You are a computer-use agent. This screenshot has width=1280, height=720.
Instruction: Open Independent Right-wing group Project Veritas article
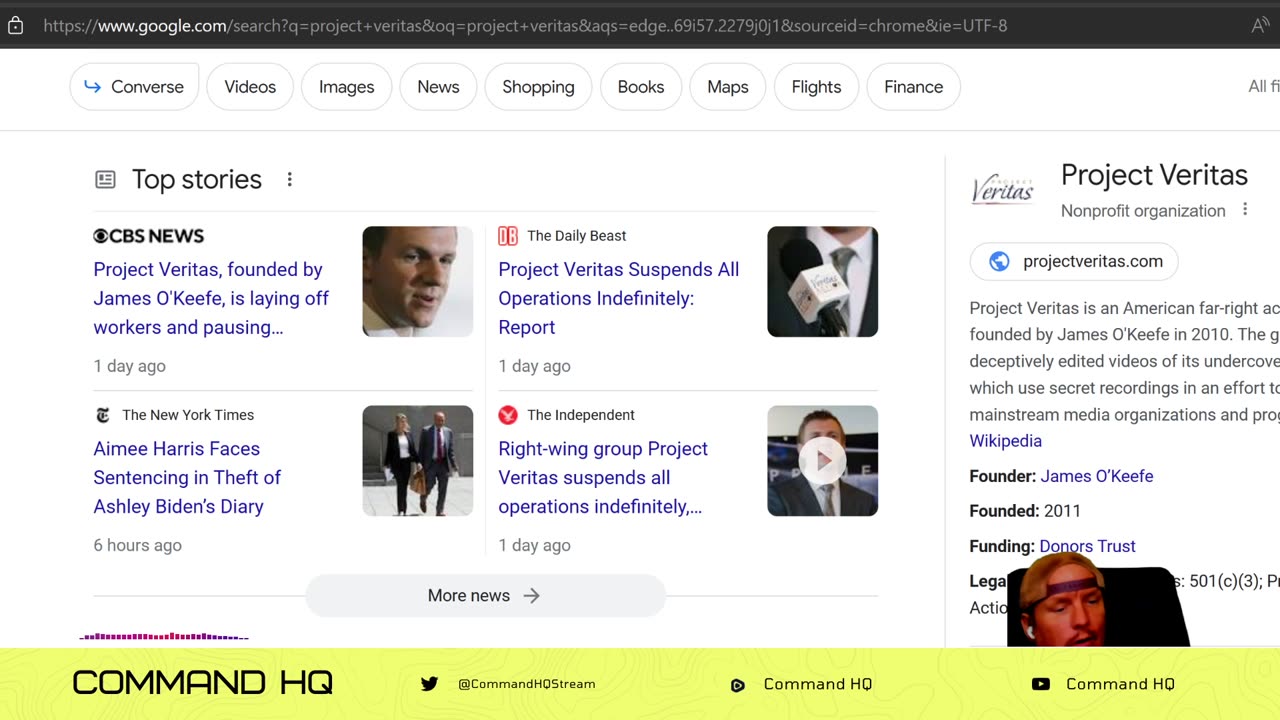tap(603, 477)
